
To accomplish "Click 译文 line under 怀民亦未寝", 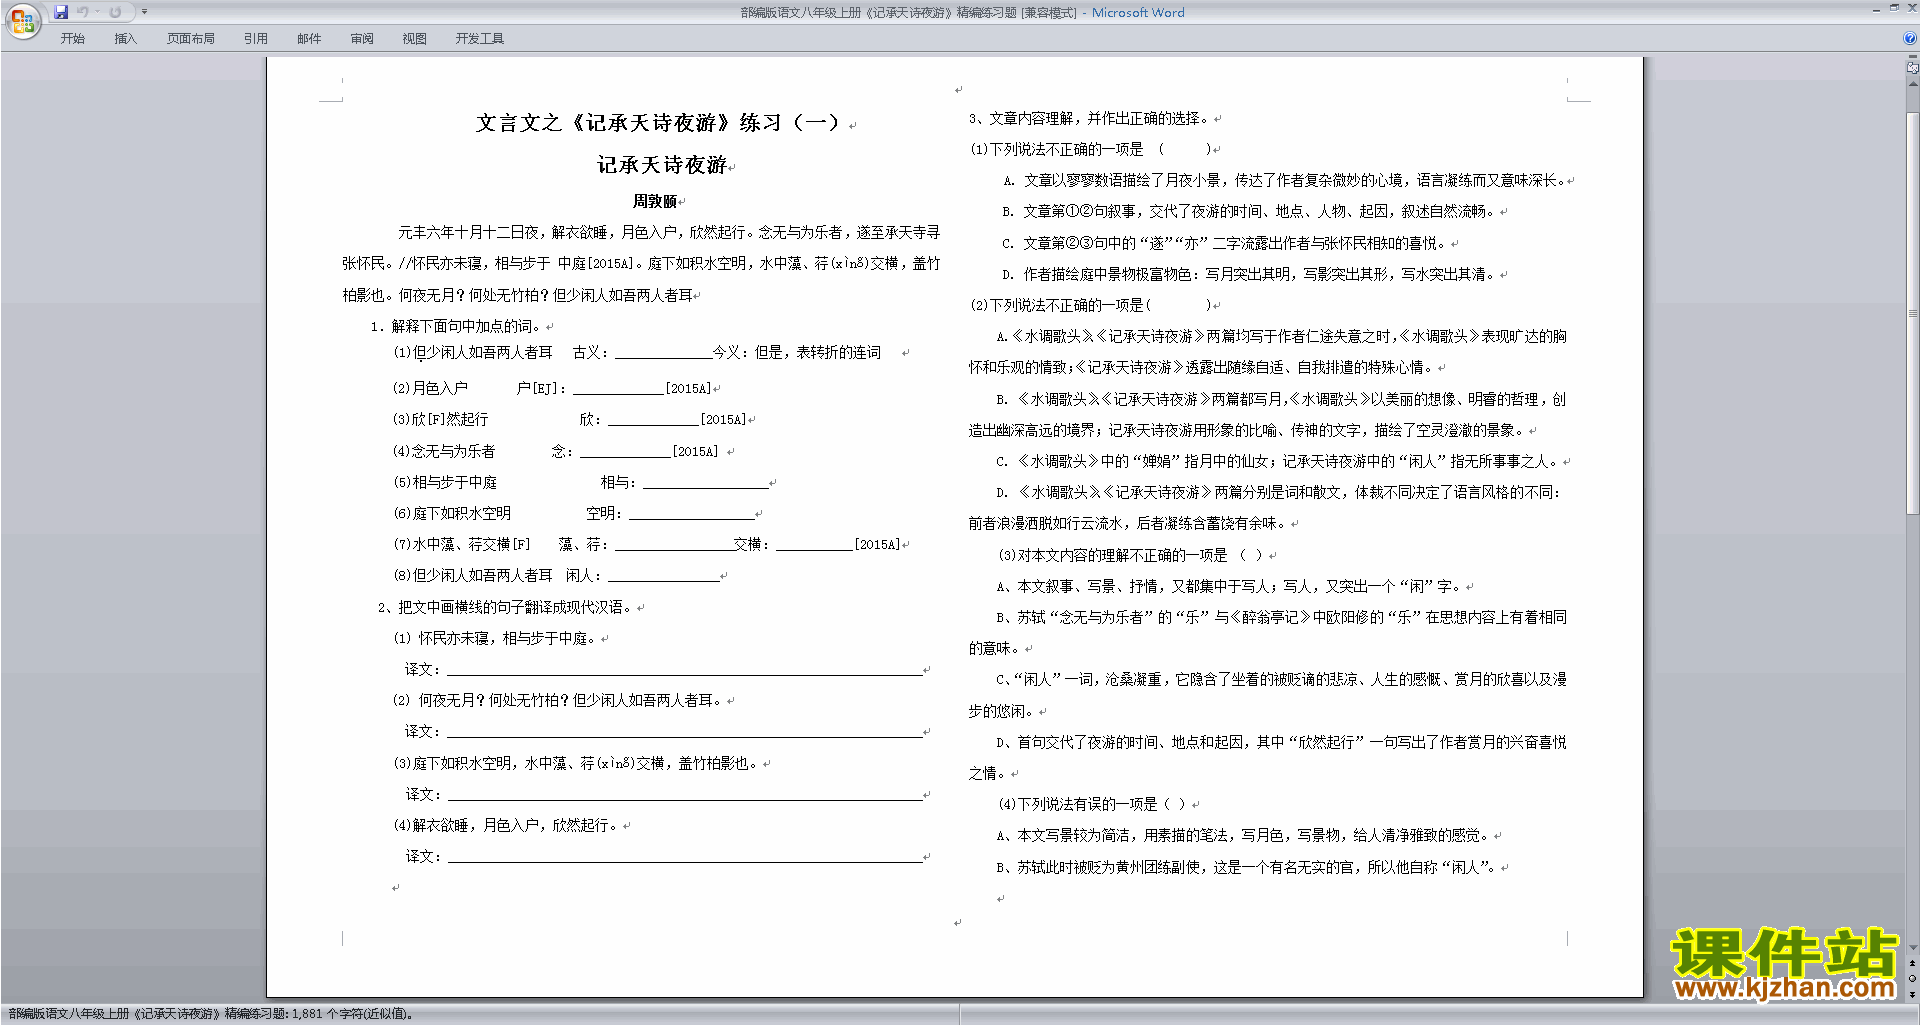I will pos(684,669).
